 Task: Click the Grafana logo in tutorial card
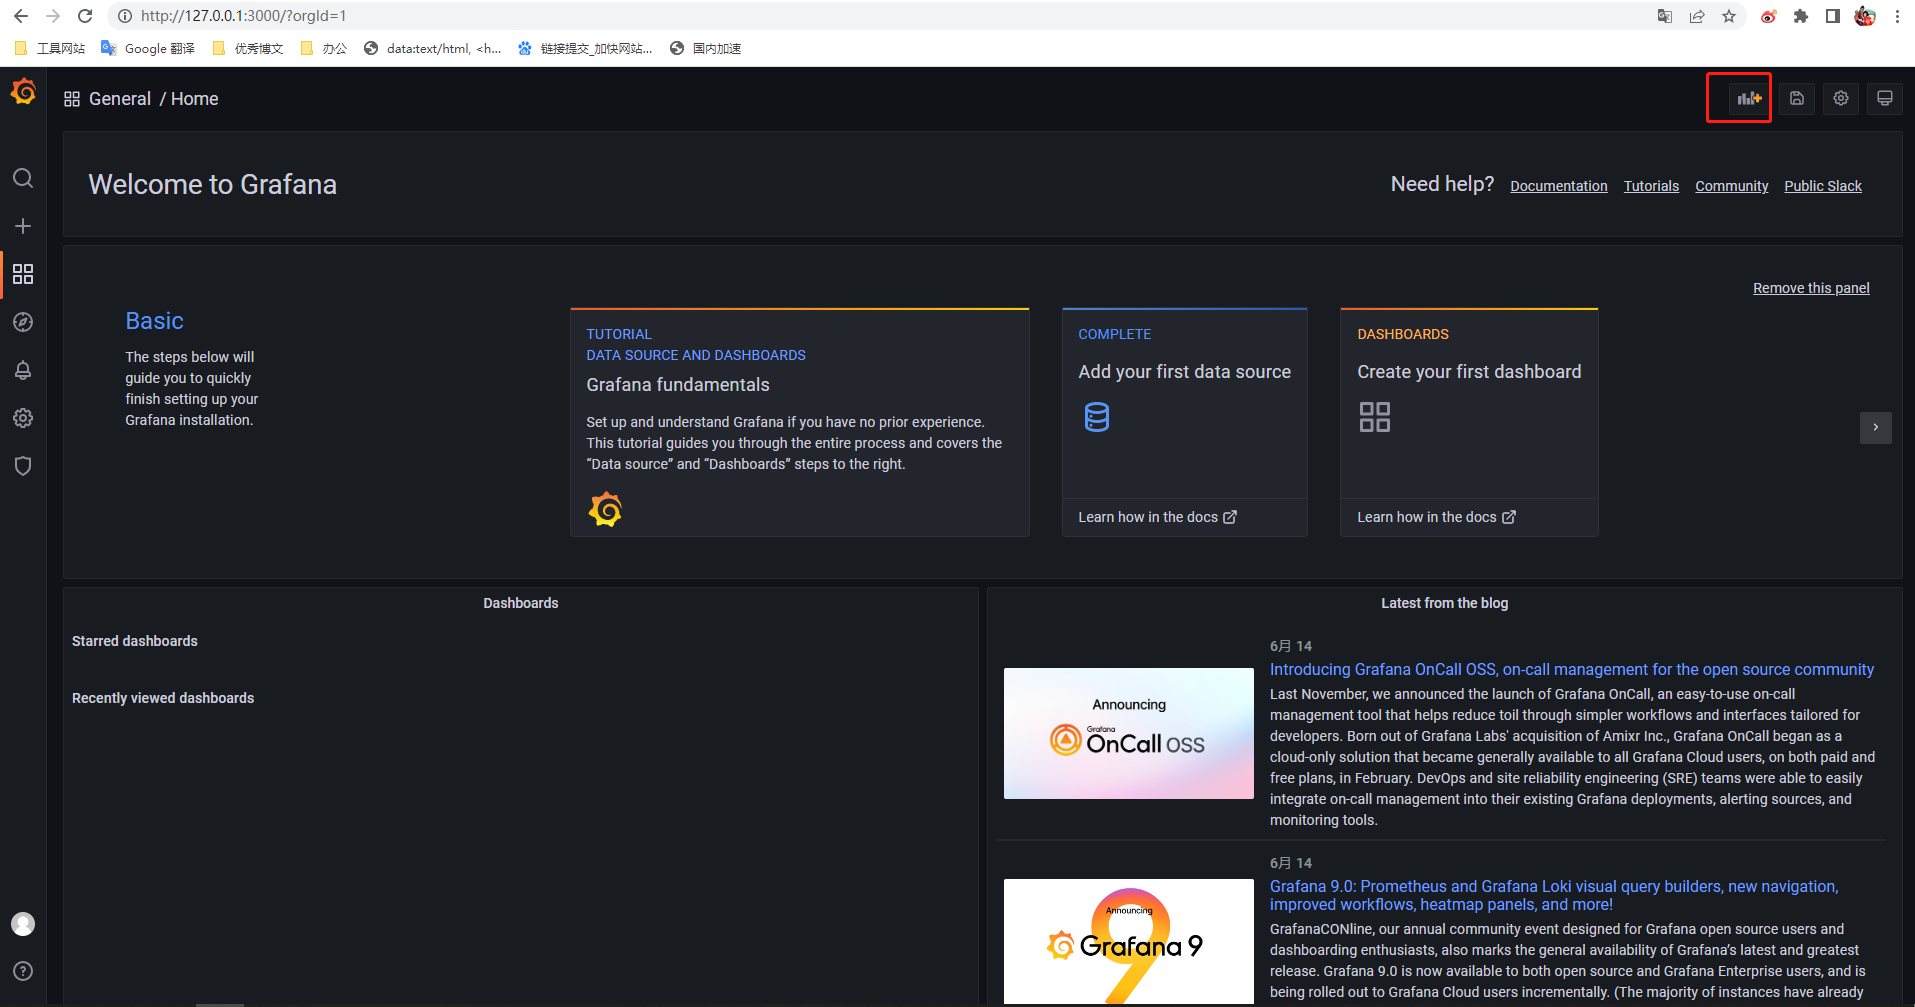605,509
